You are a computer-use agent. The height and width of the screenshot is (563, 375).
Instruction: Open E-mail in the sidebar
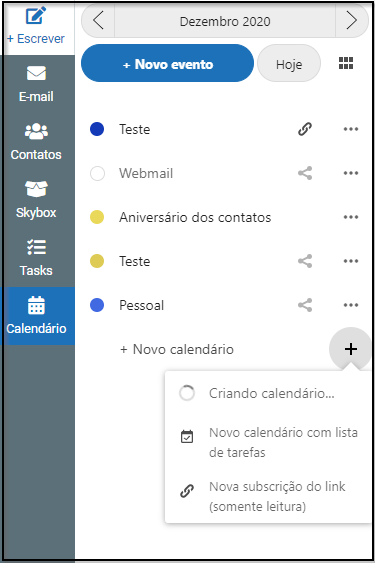[x=36, y=73]
